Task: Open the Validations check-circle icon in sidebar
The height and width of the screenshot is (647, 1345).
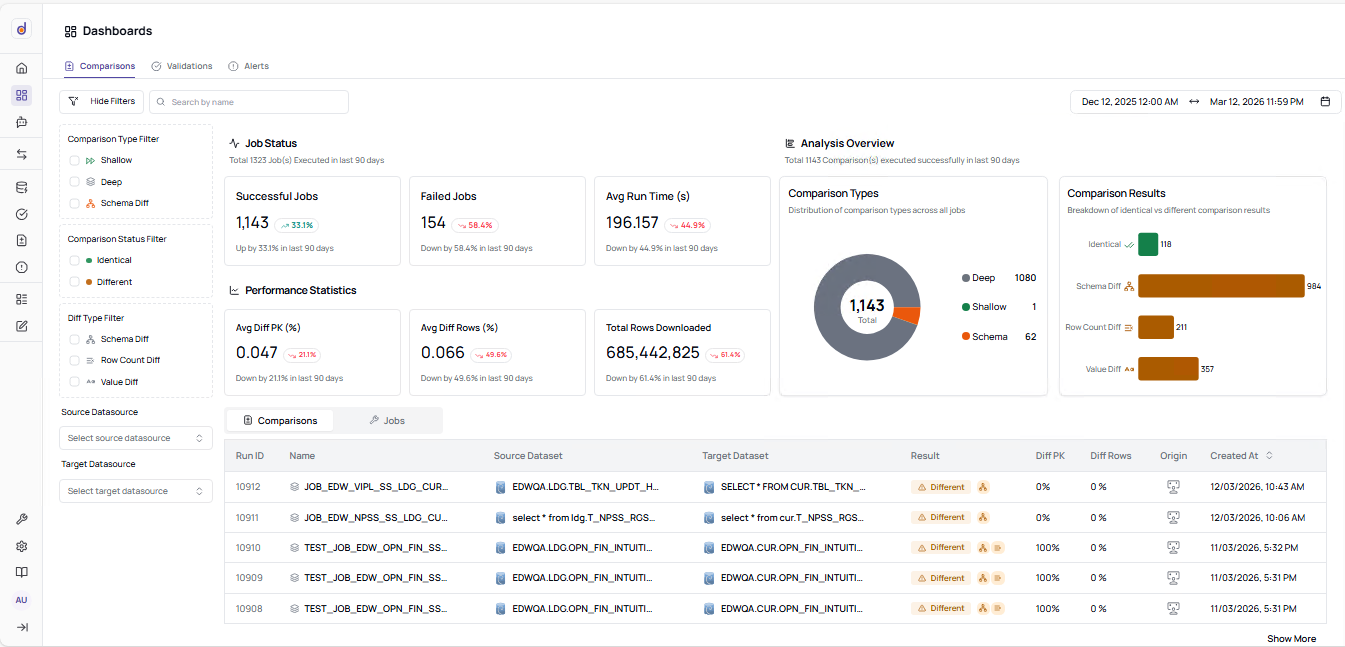Action: point(21,214)
